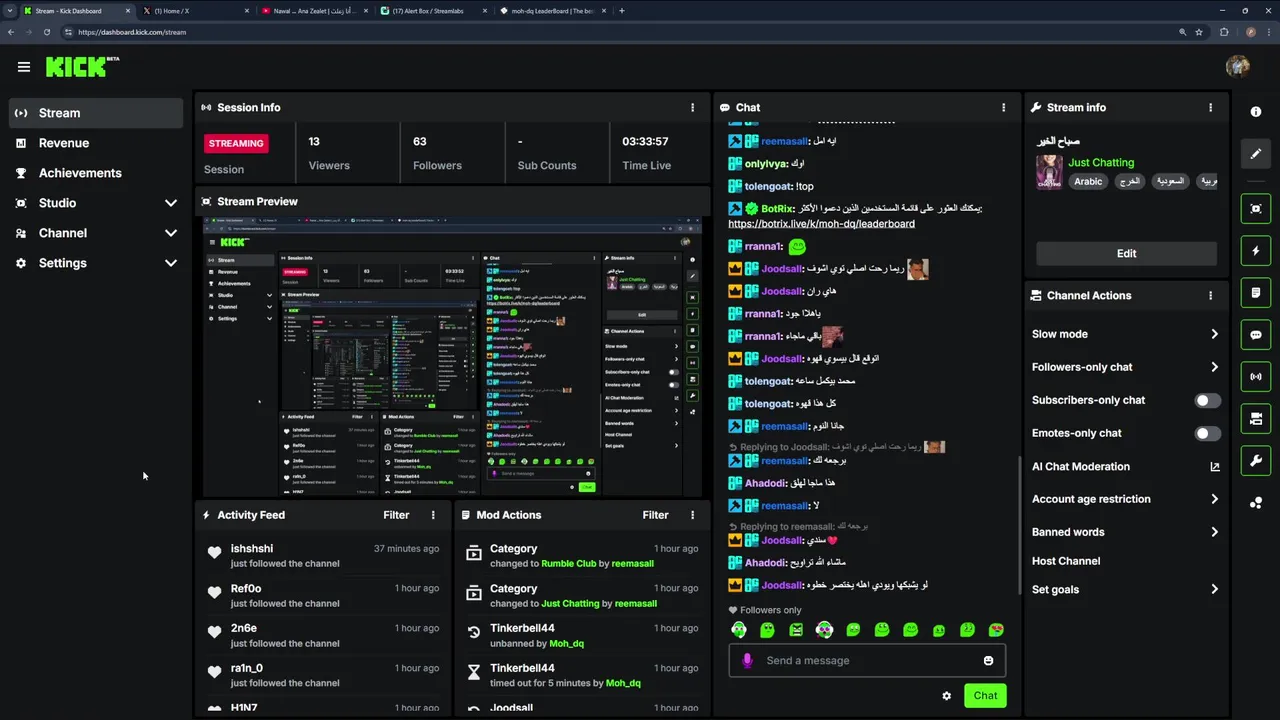Bookmark this page with star icon
This screenshot has width=1280, height=720.
1198,32
